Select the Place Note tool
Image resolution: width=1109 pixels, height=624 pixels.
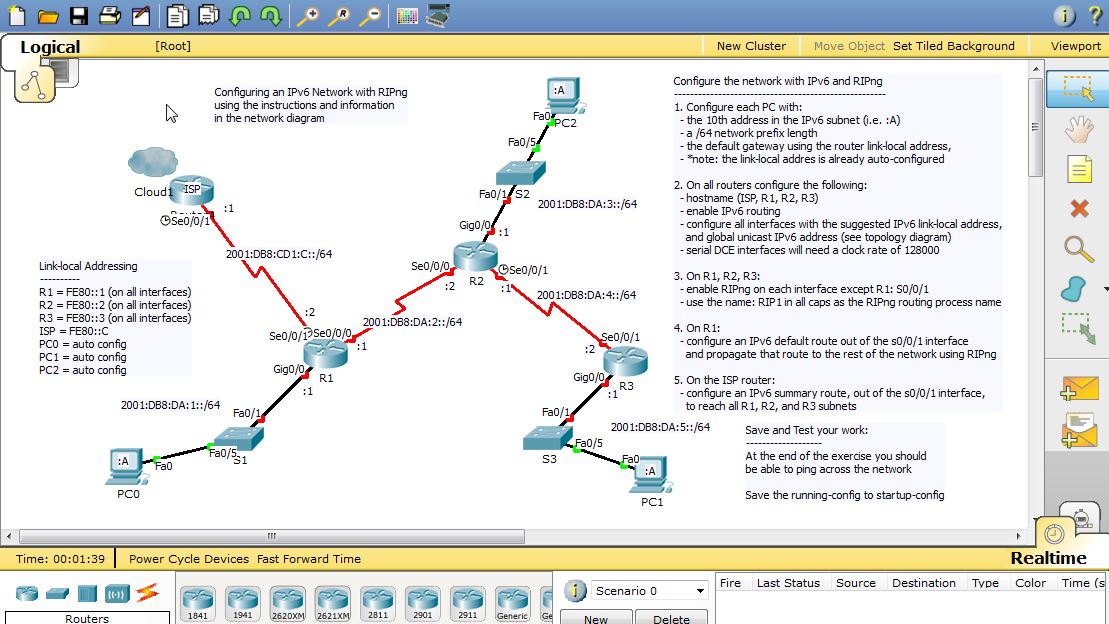point(1080,169)
